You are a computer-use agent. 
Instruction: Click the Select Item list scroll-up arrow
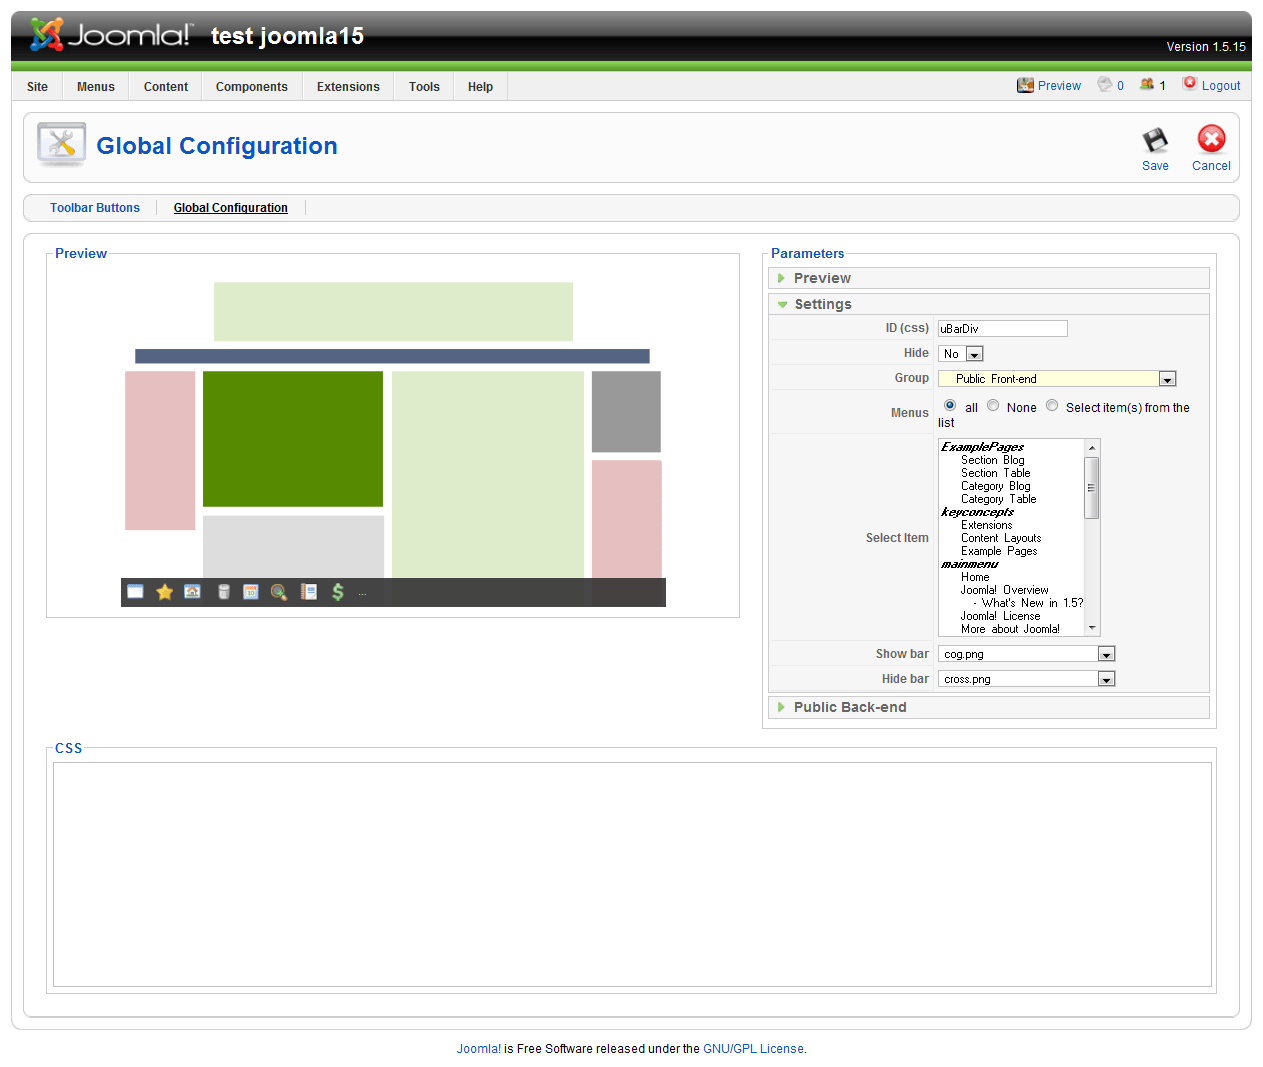(x=1092, y=447)
